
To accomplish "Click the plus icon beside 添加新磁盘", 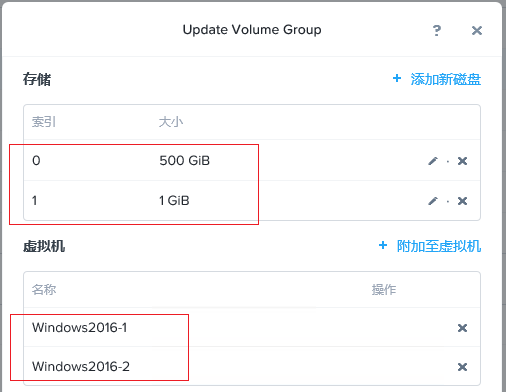I will [397, 78].
